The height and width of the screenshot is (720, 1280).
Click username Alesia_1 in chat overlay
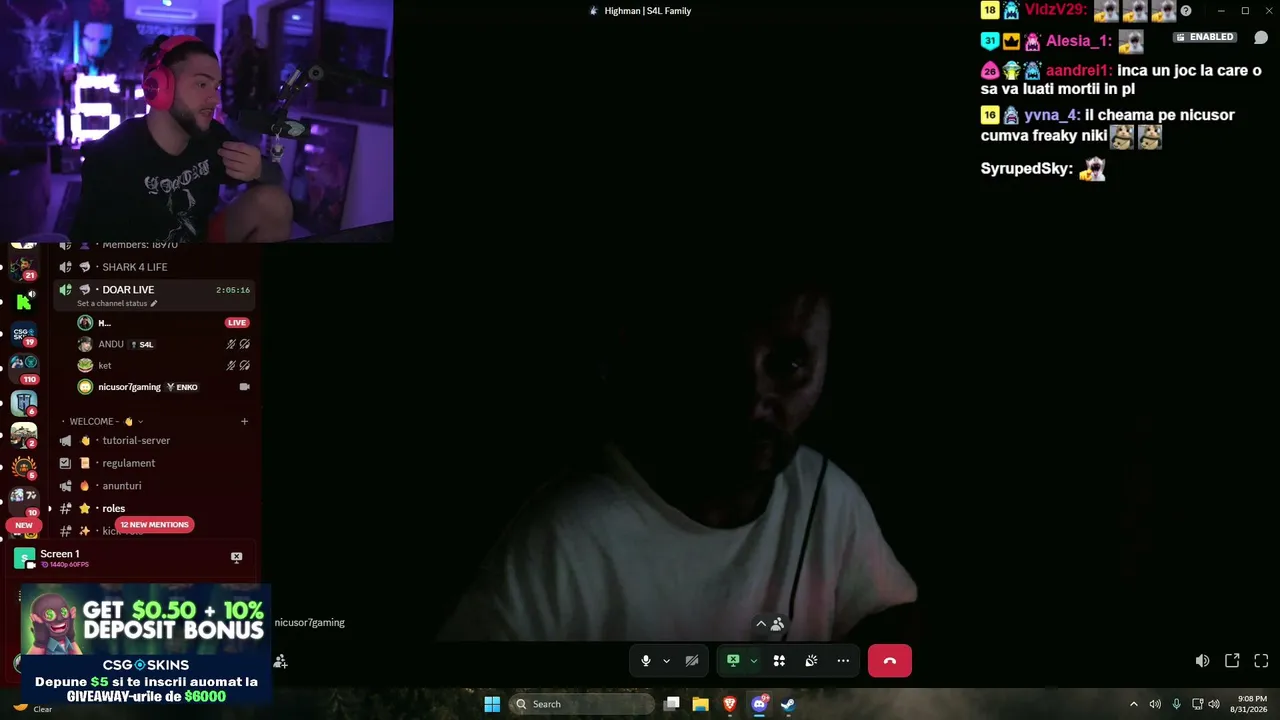tap(1076, 42)
